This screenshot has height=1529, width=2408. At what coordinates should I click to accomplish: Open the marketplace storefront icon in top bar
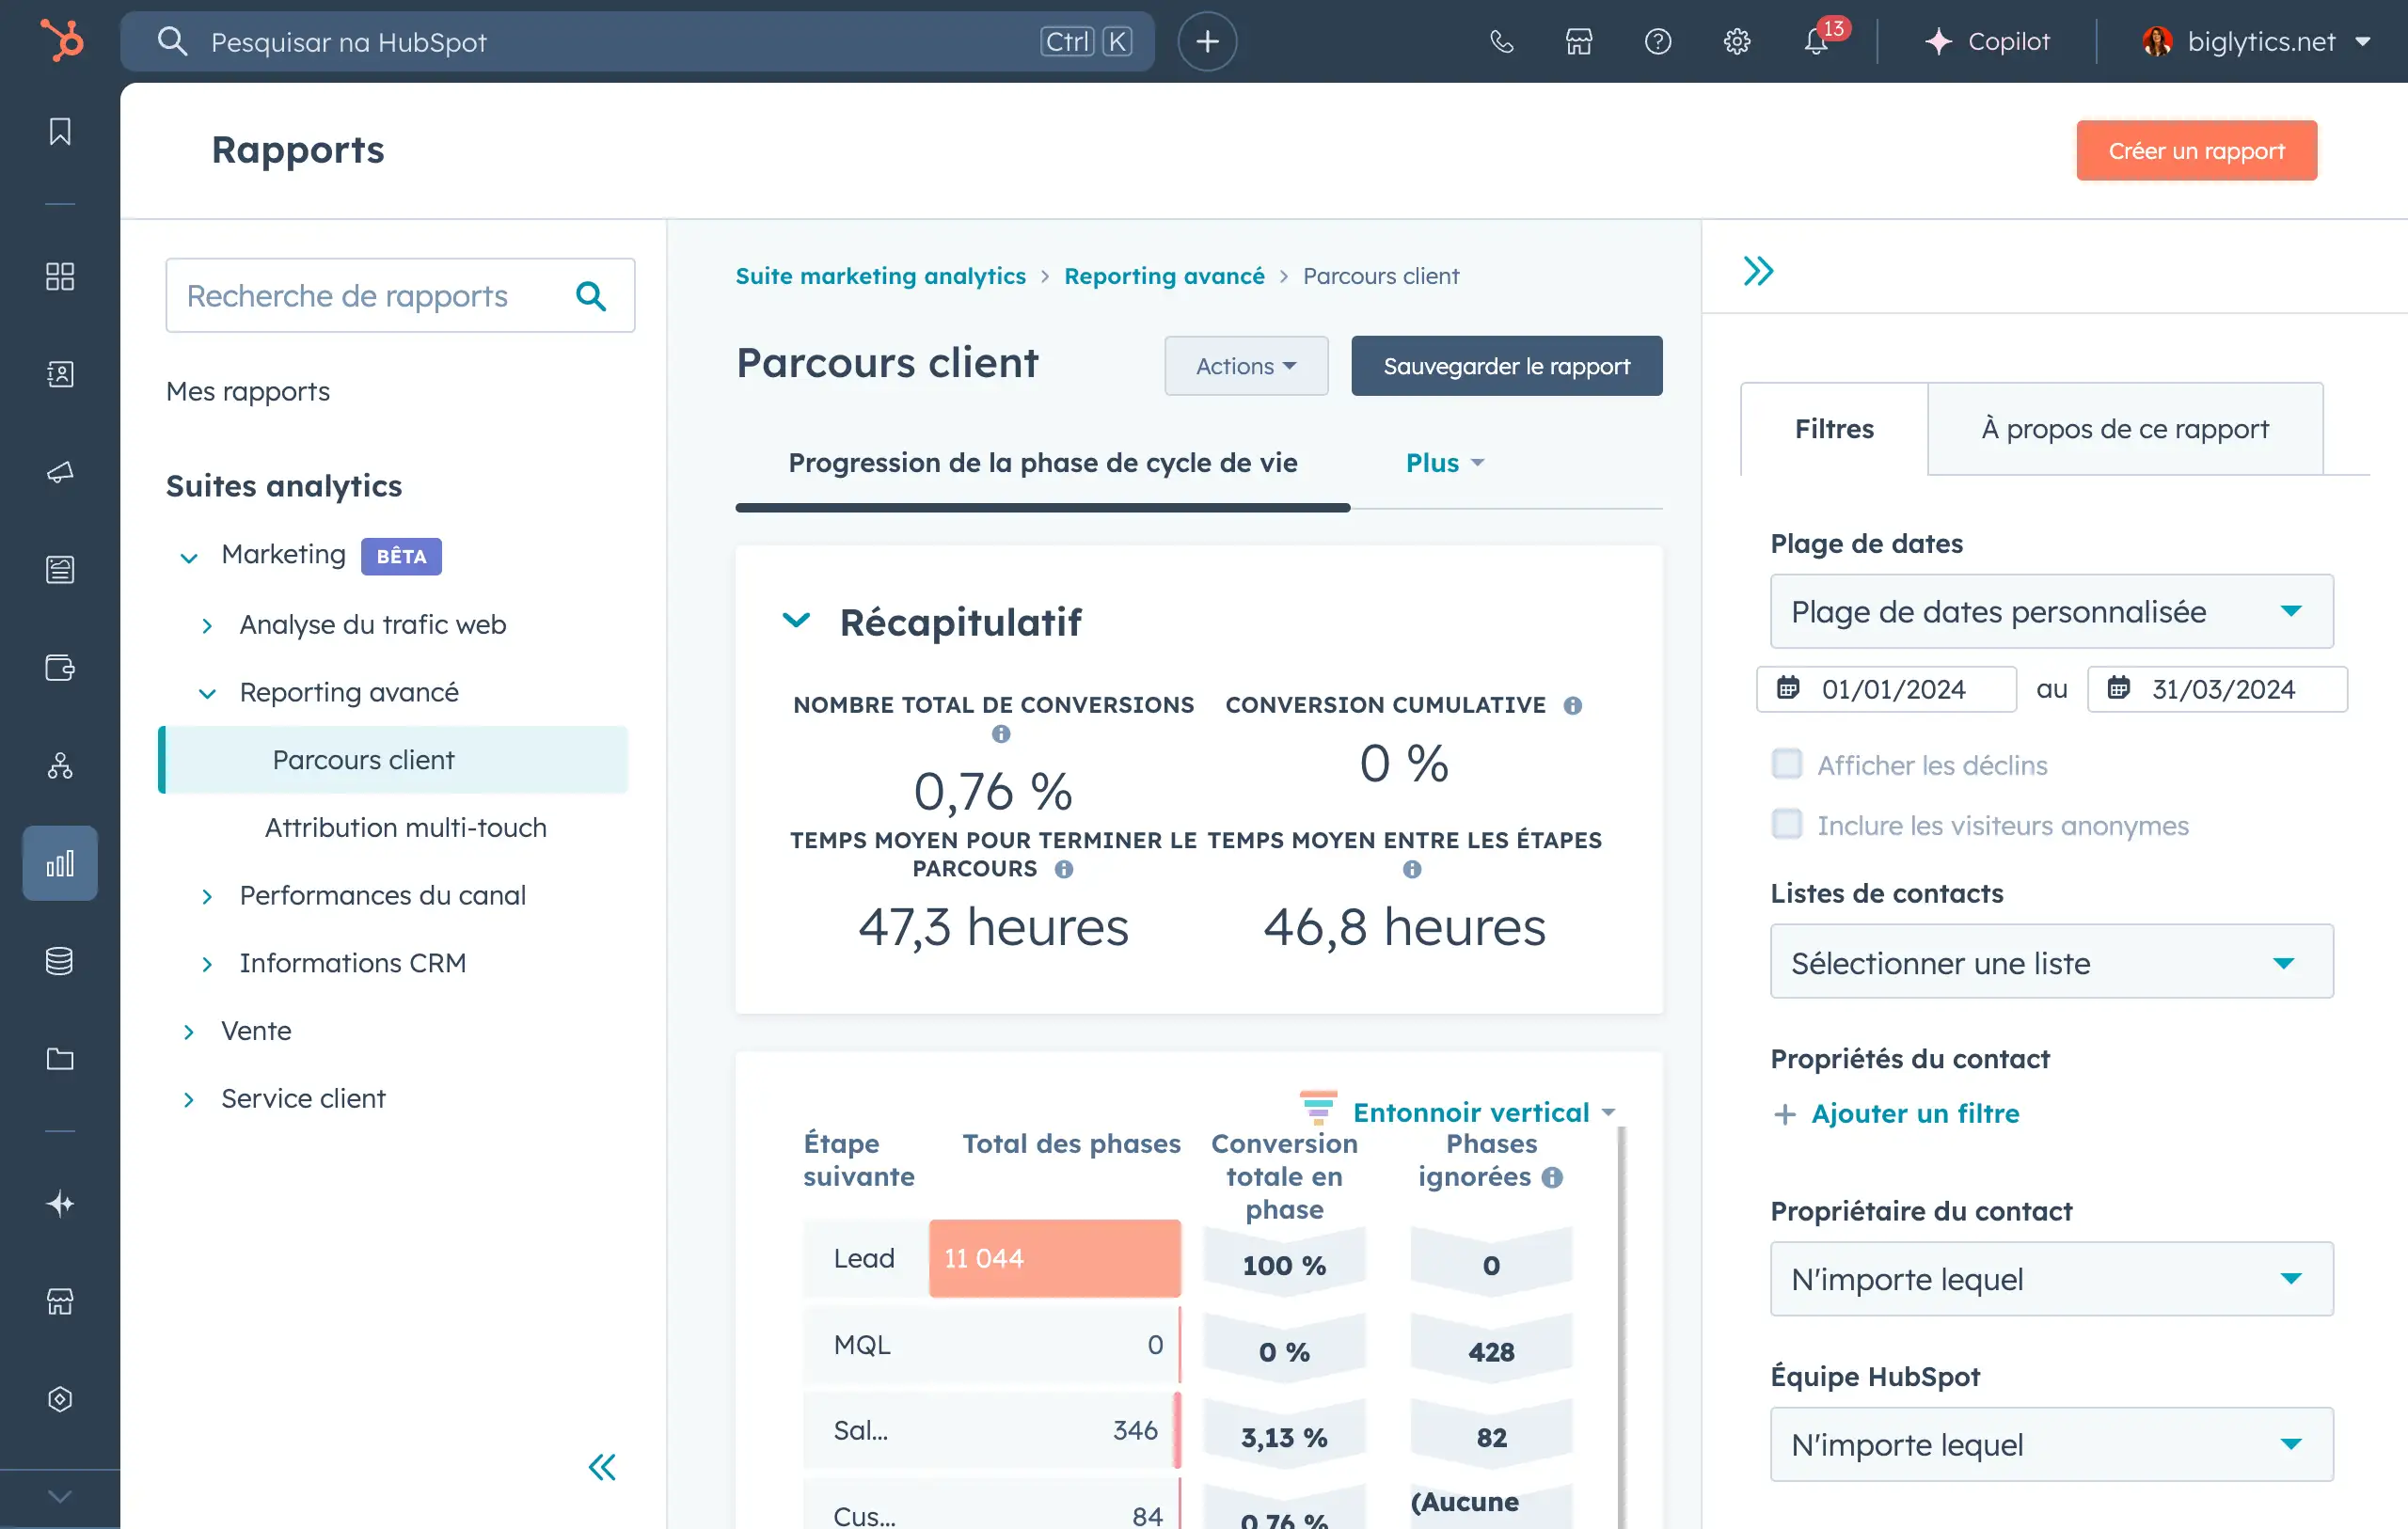click(x=1579, y=42)
